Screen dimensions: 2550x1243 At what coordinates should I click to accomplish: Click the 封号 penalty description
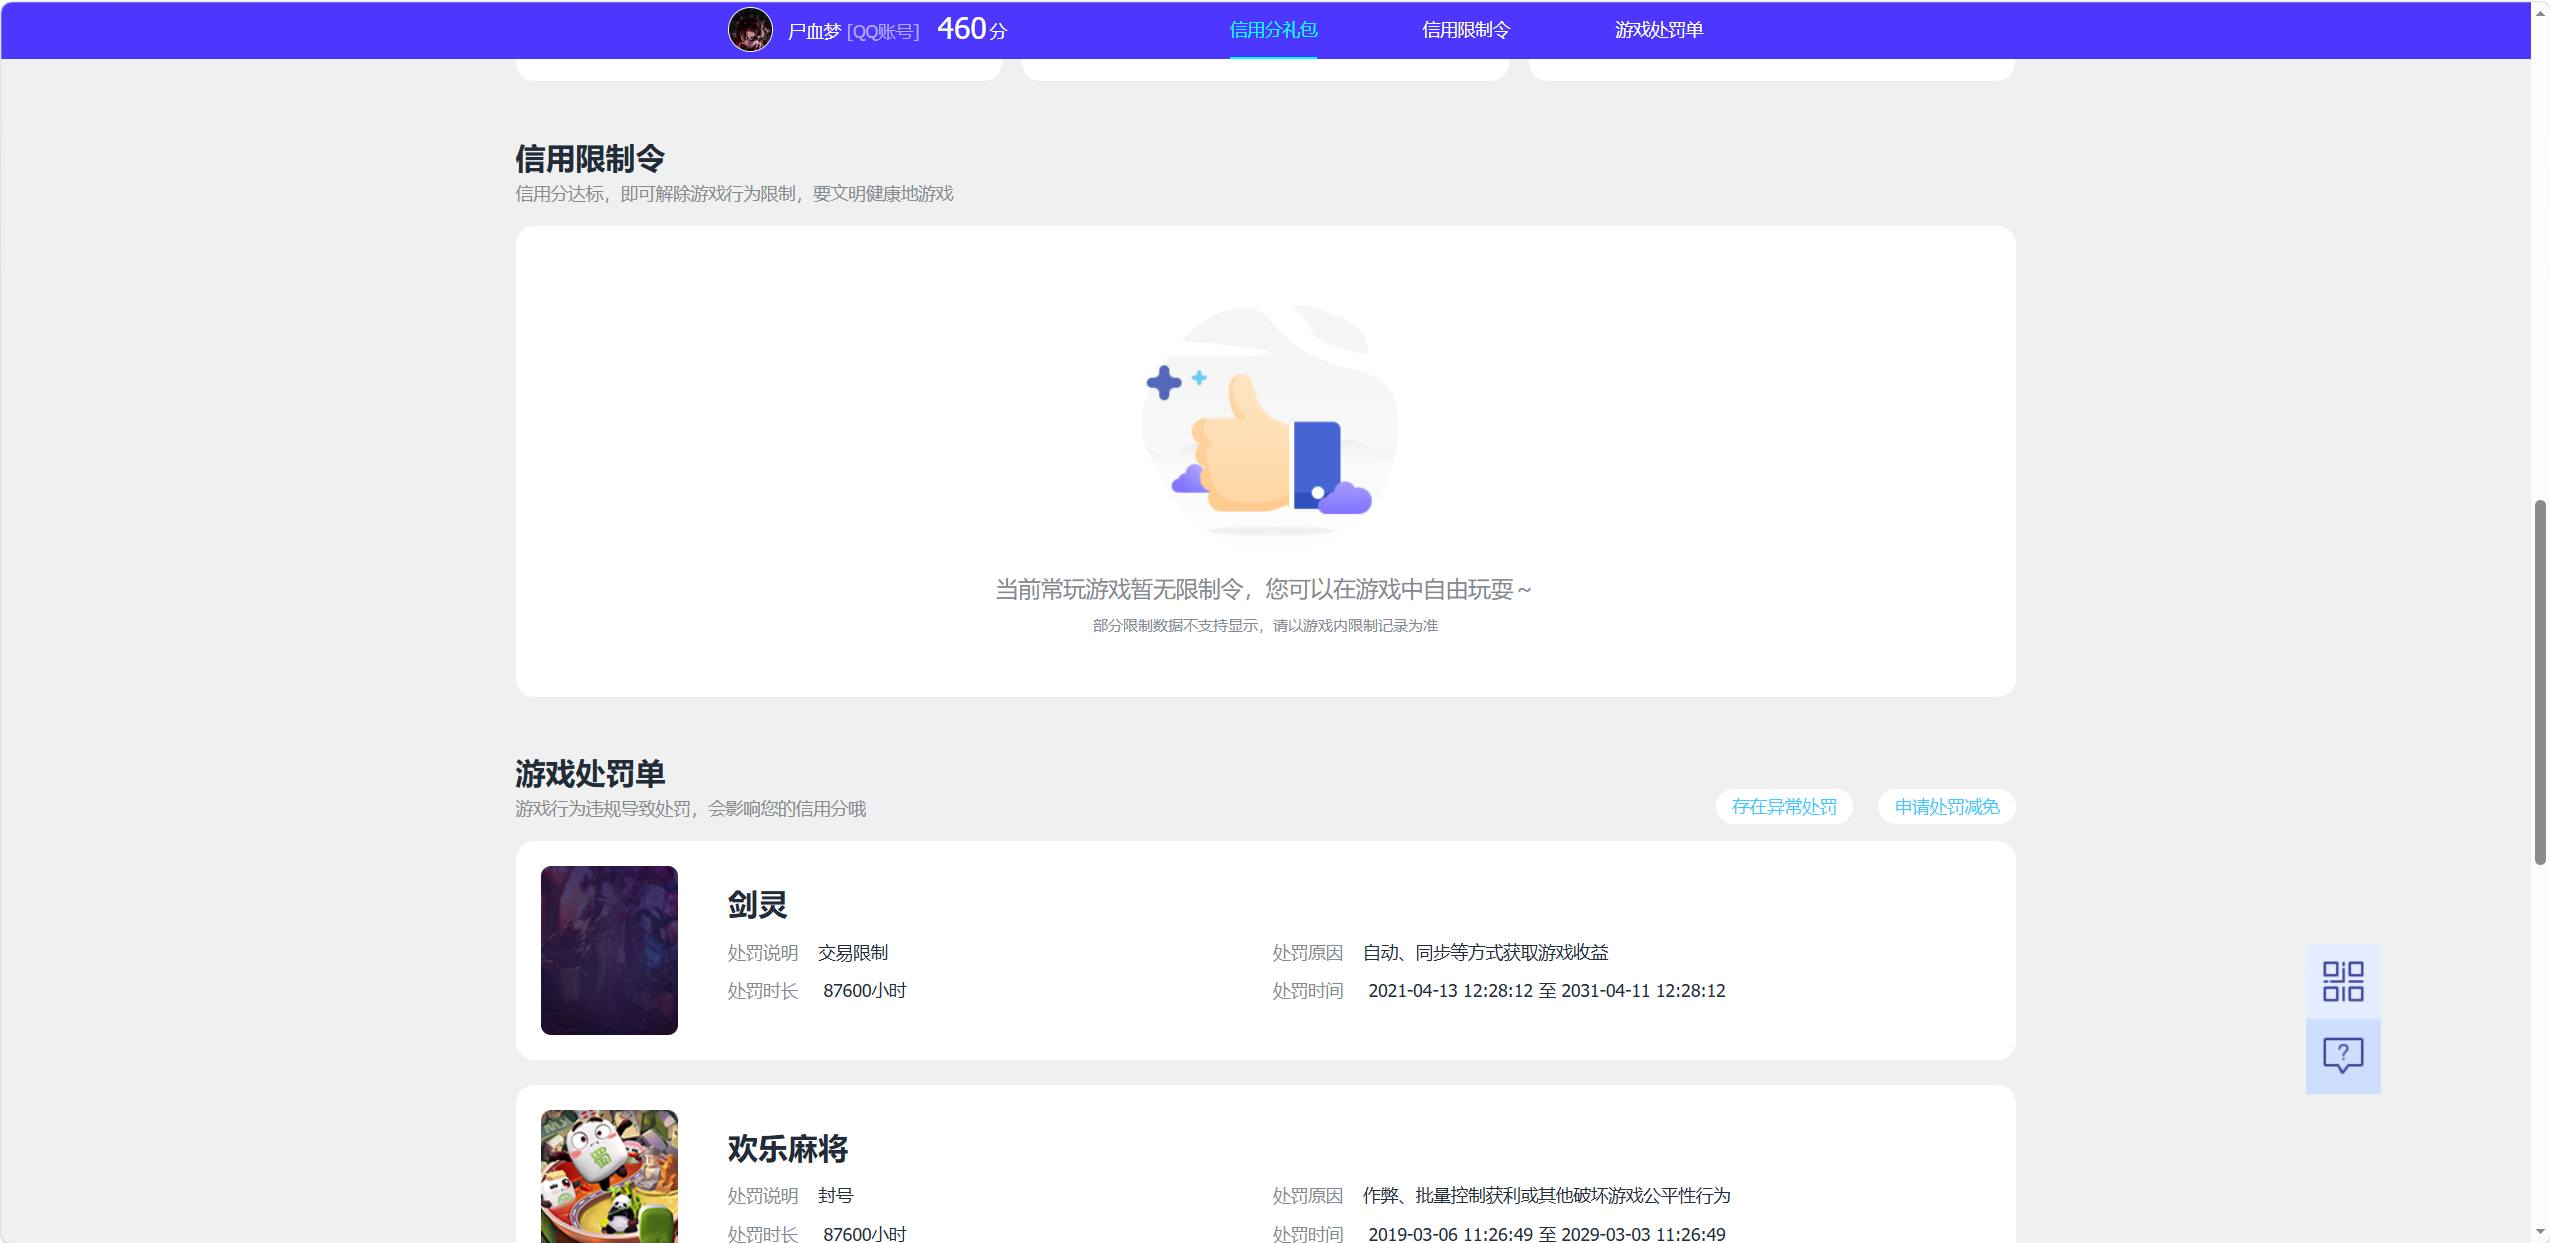pos(836,1196)
